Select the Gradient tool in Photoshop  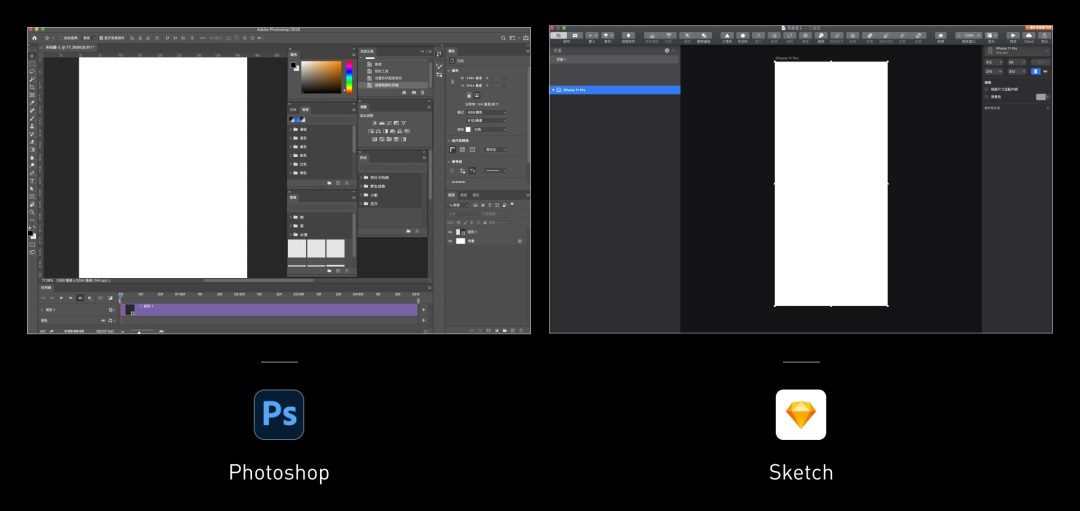tap(32, 149)
